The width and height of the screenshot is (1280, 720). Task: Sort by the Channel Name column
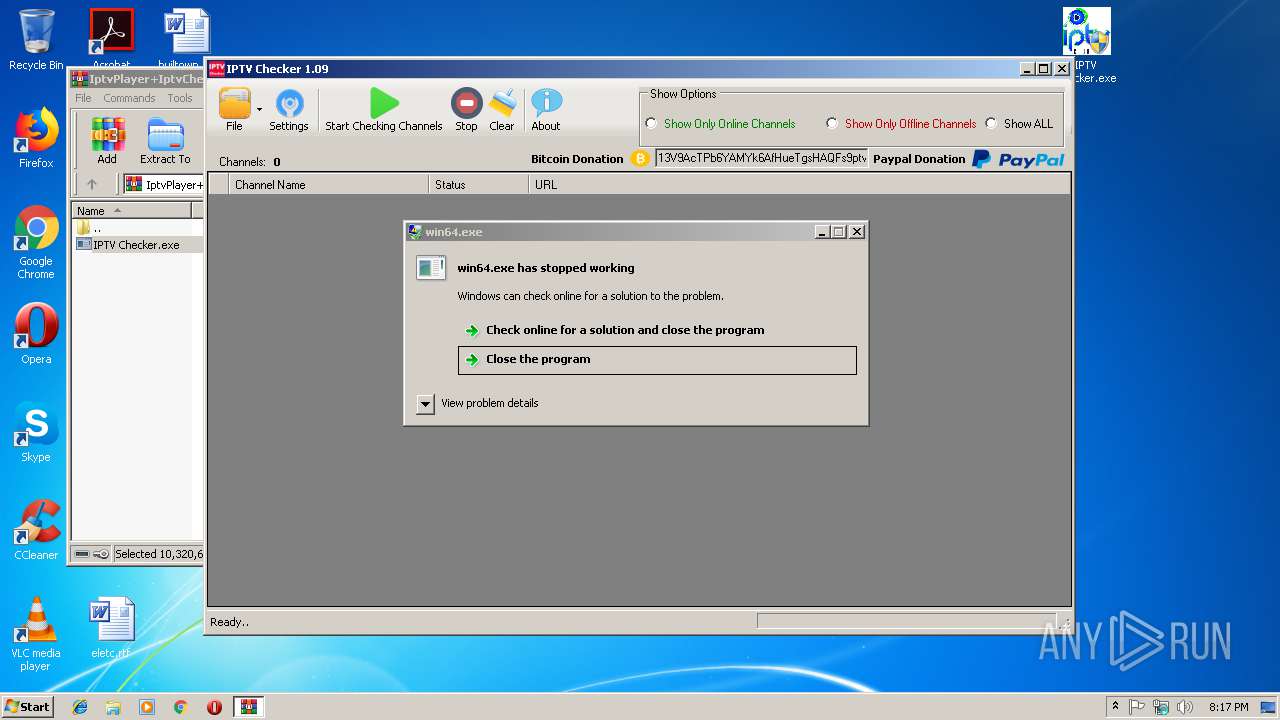pyautogui.click(x=328, y=185)
